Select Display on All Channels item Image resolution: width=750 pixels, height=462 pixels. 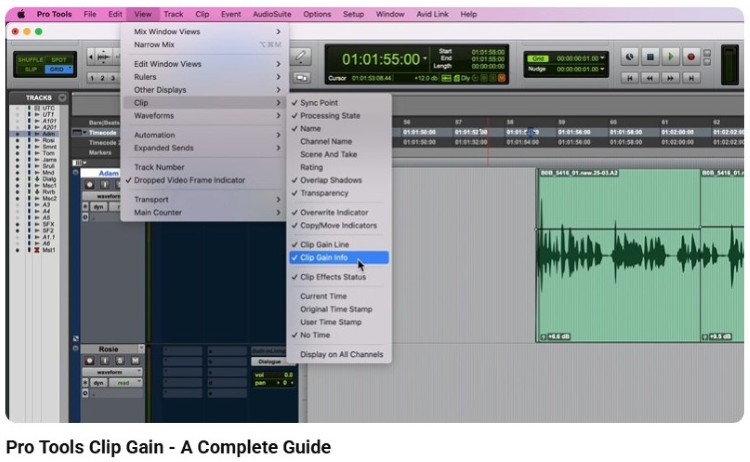(339, 354)
